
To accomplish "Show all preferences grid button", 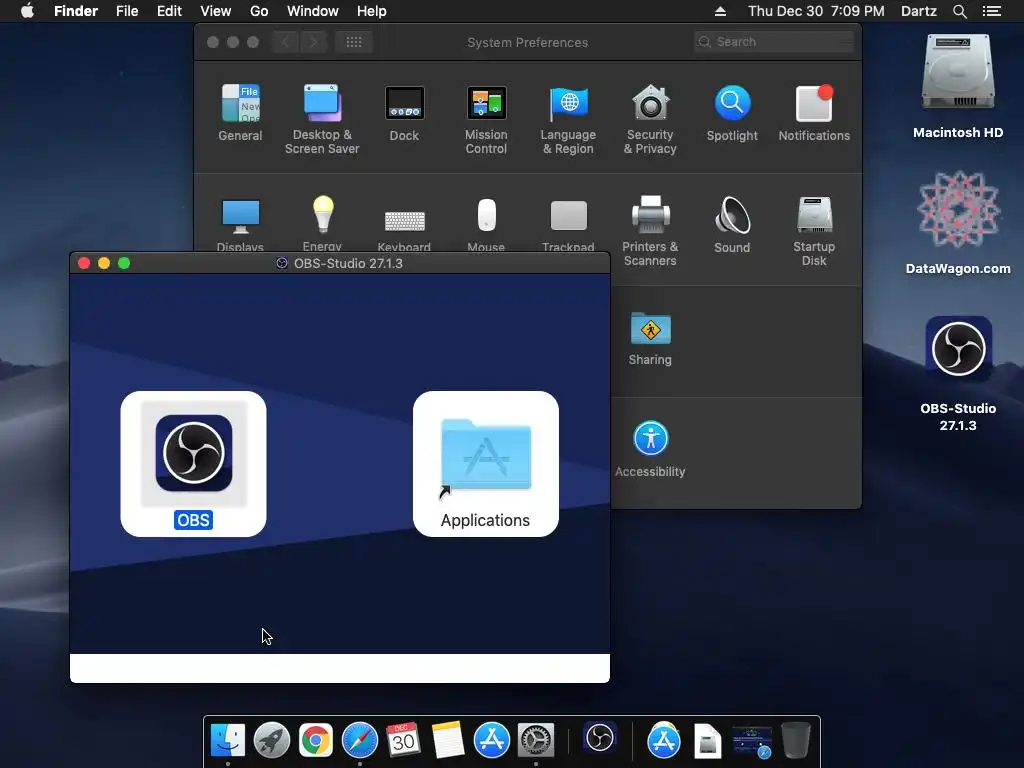I will [354, 42].
